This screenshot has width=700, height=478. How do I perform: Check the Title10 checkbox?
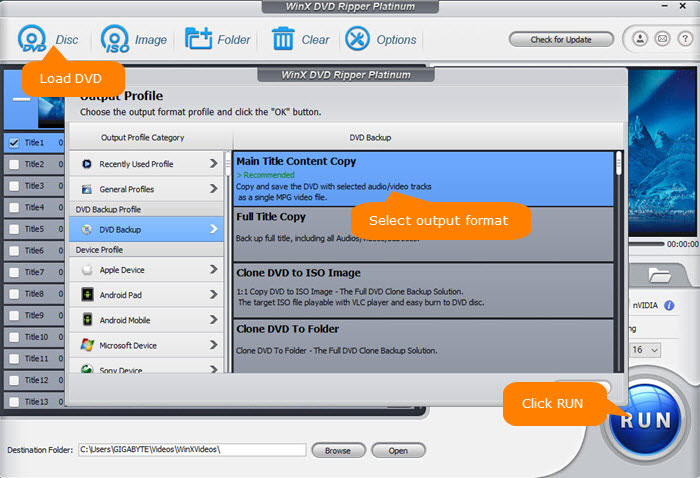14,337
